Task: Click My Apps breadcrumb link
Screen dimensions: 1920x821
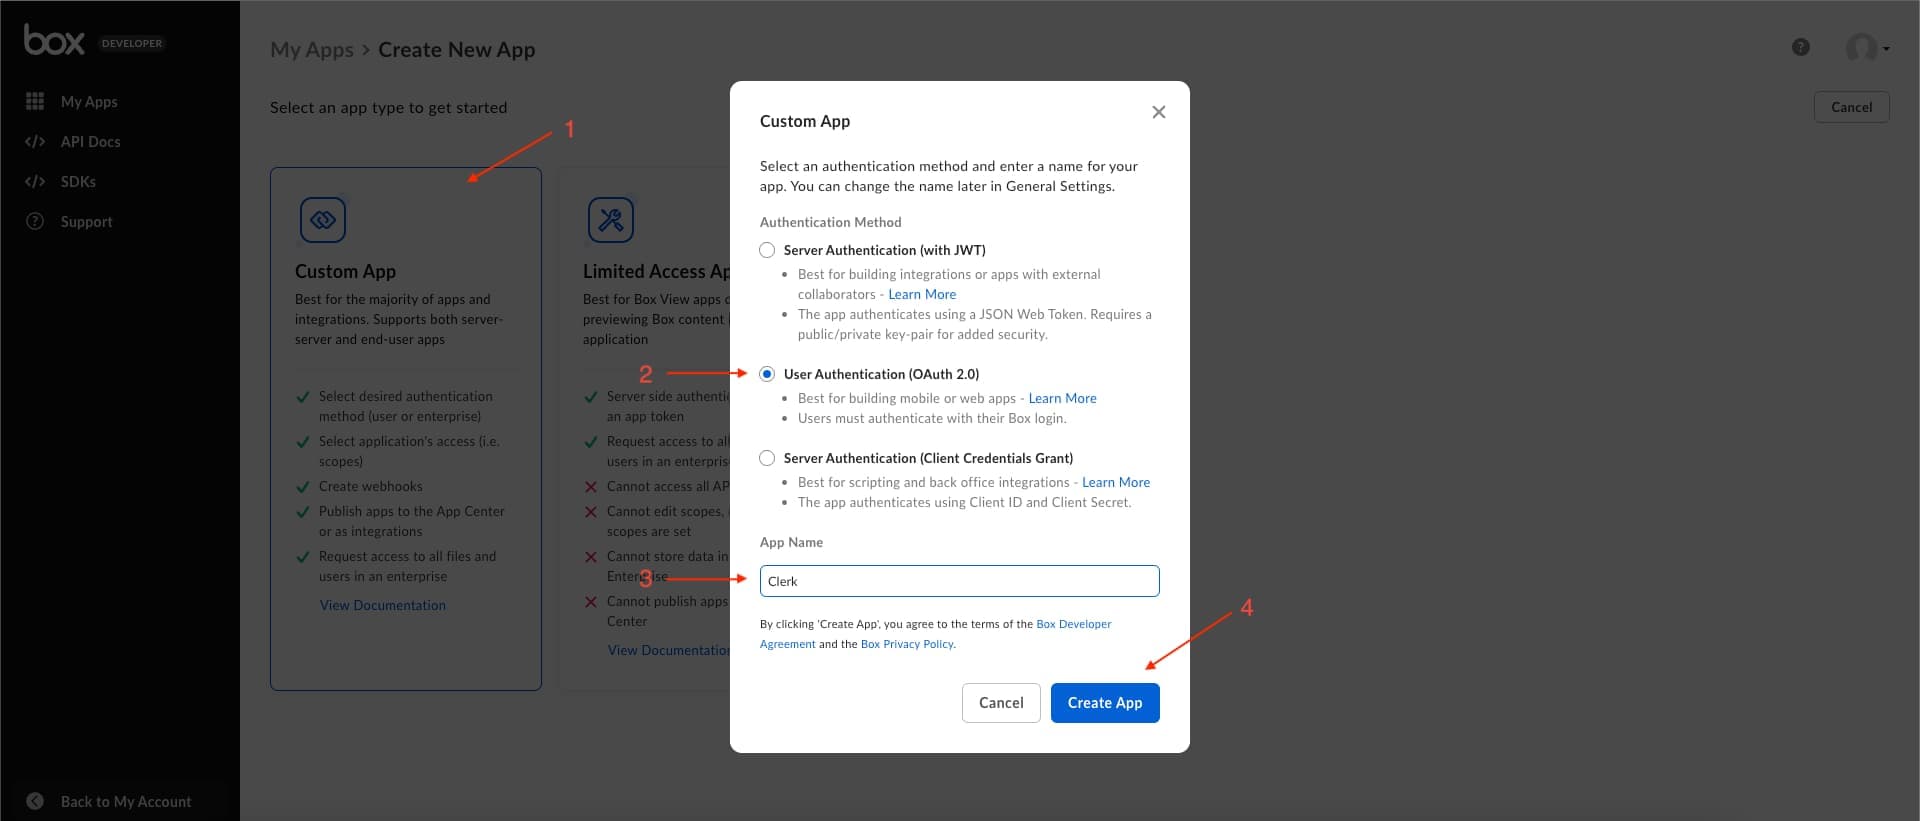Action: pos(312,49)
